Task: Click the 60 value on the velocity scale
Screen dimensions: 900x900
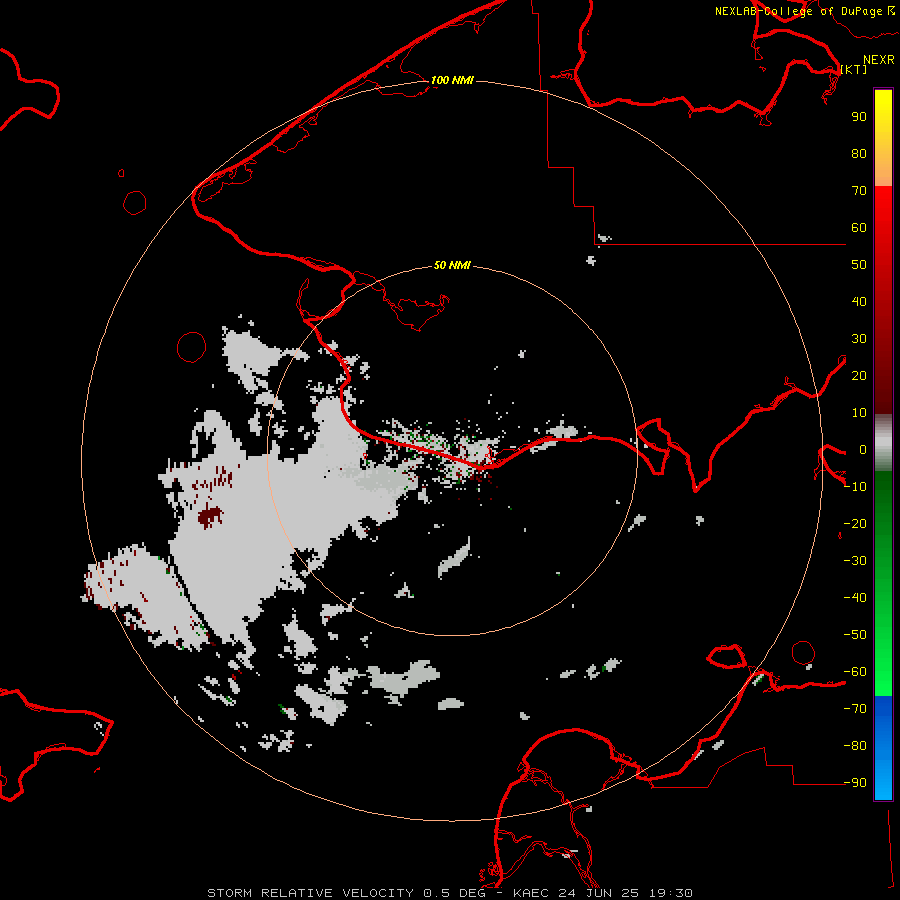Action: coord(859,227)
